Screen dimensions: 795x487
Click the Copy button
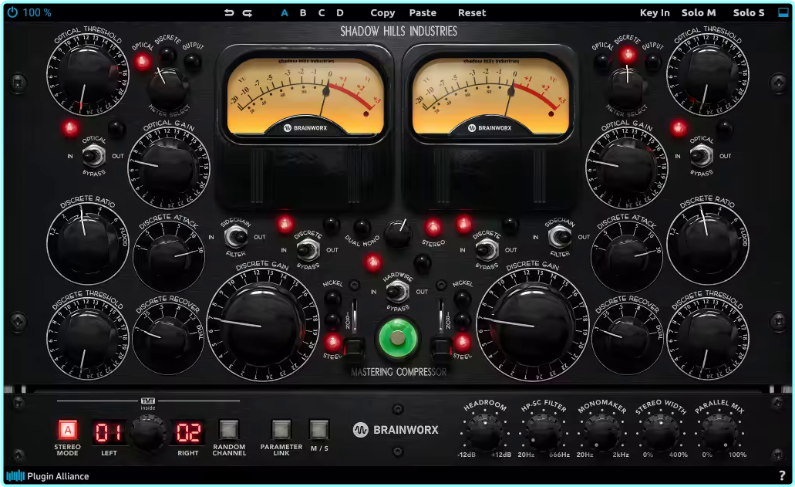tap(382, 13)
